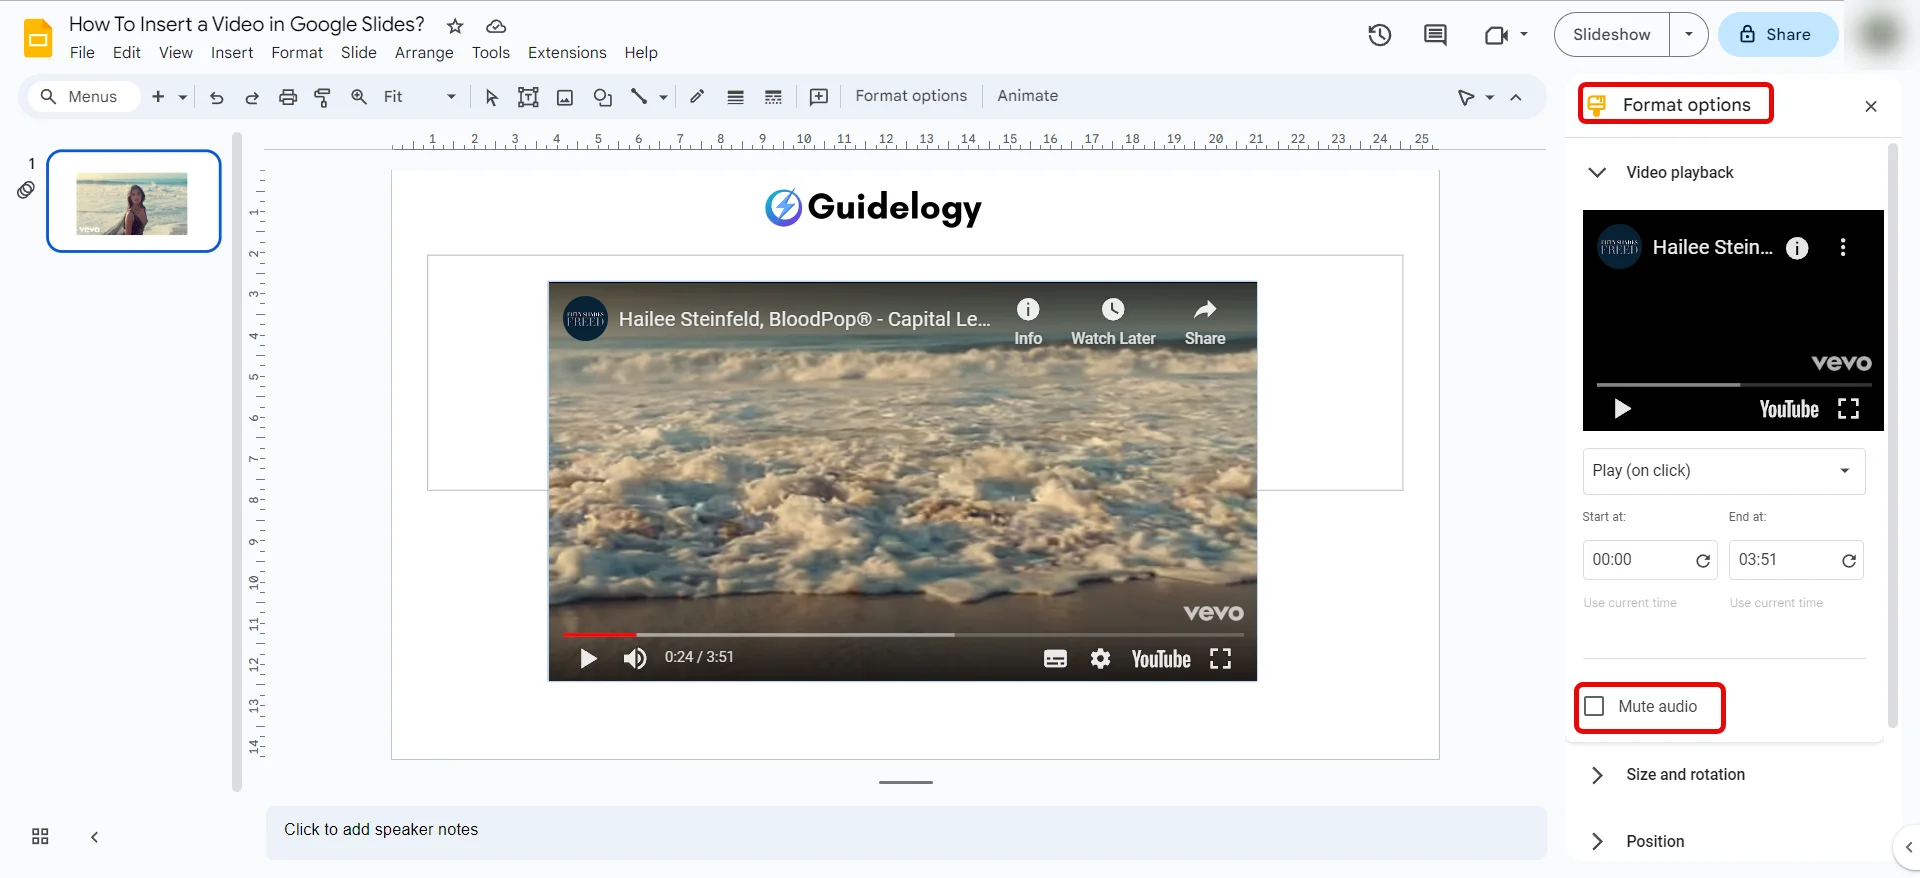The height and width of the screenshot is (878, 1920).
Task: Expand the Size and rotation section
Action: 1597,775
